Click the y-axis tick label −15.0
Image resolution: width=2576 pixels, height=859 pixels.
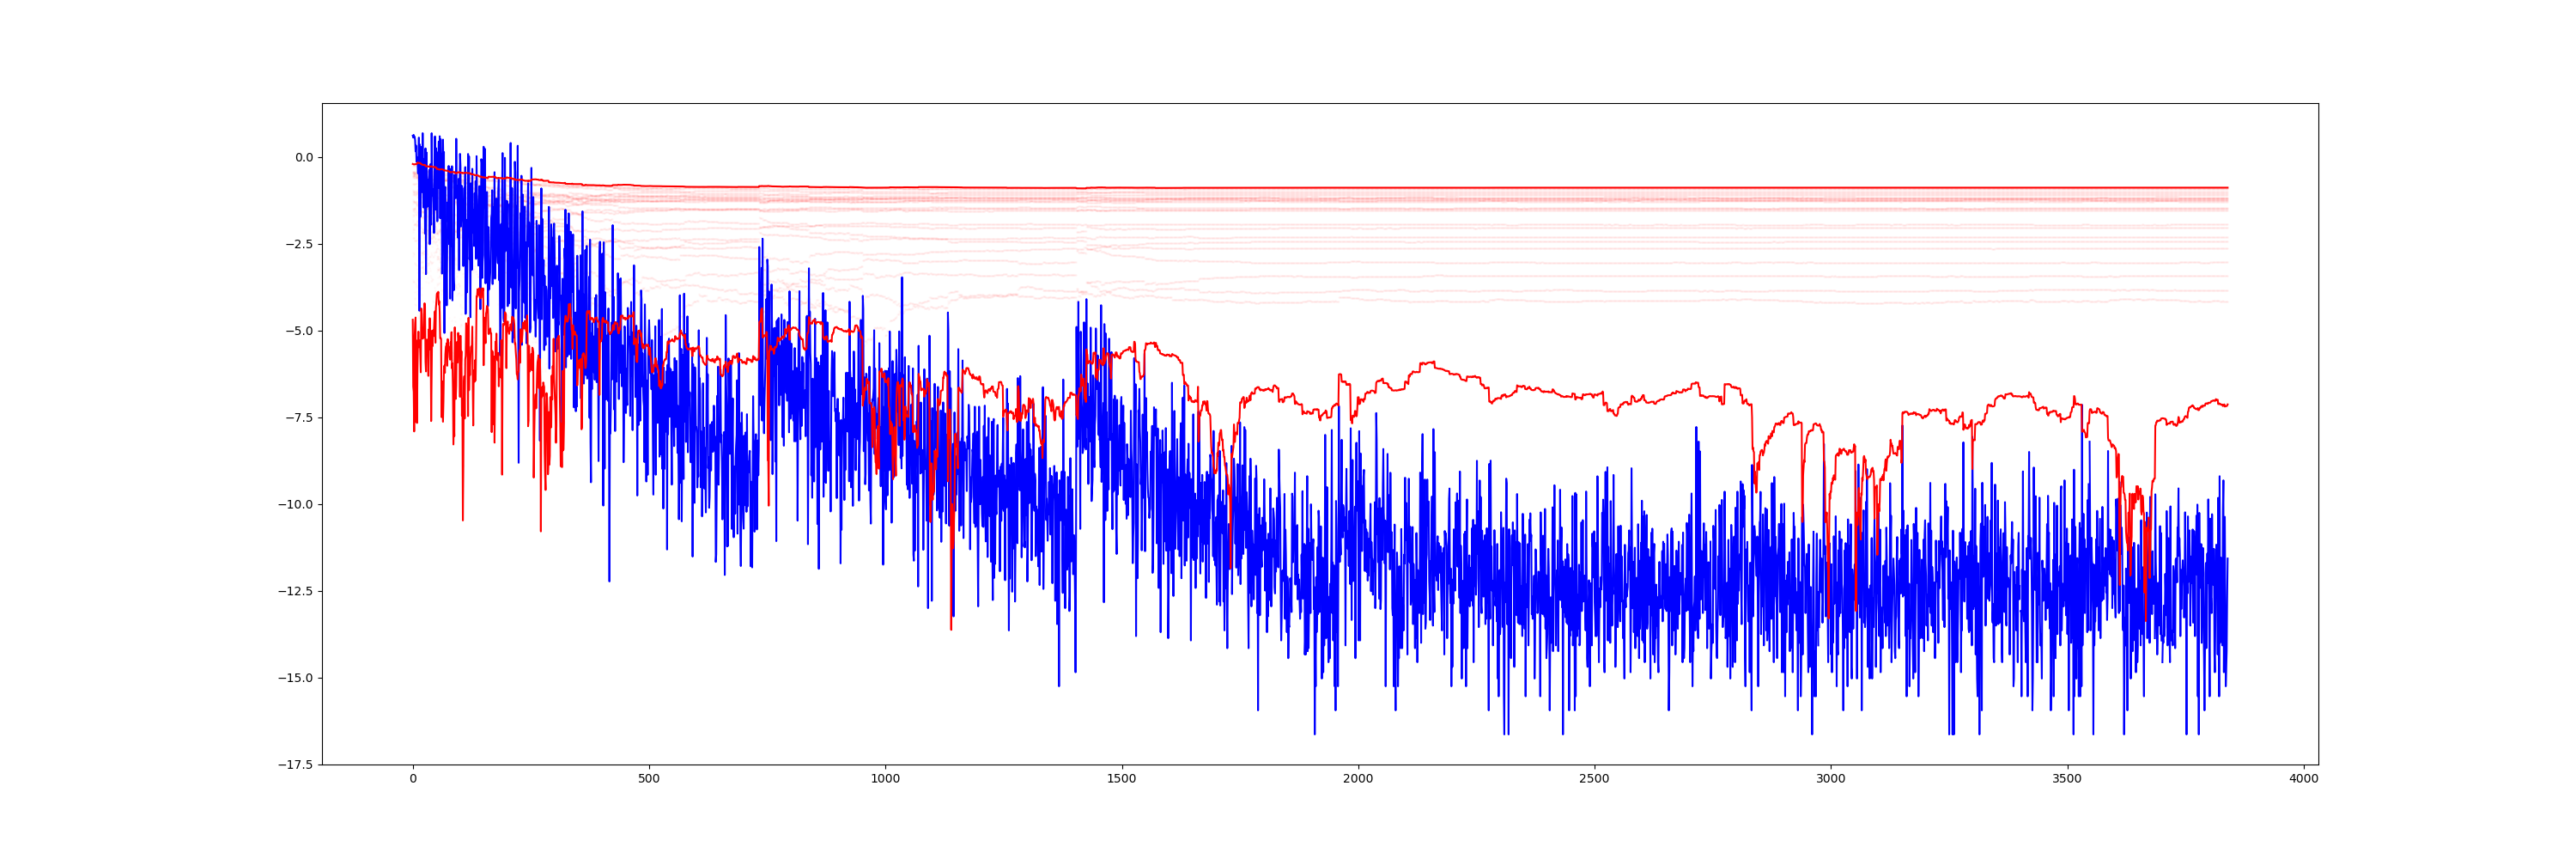295,678
